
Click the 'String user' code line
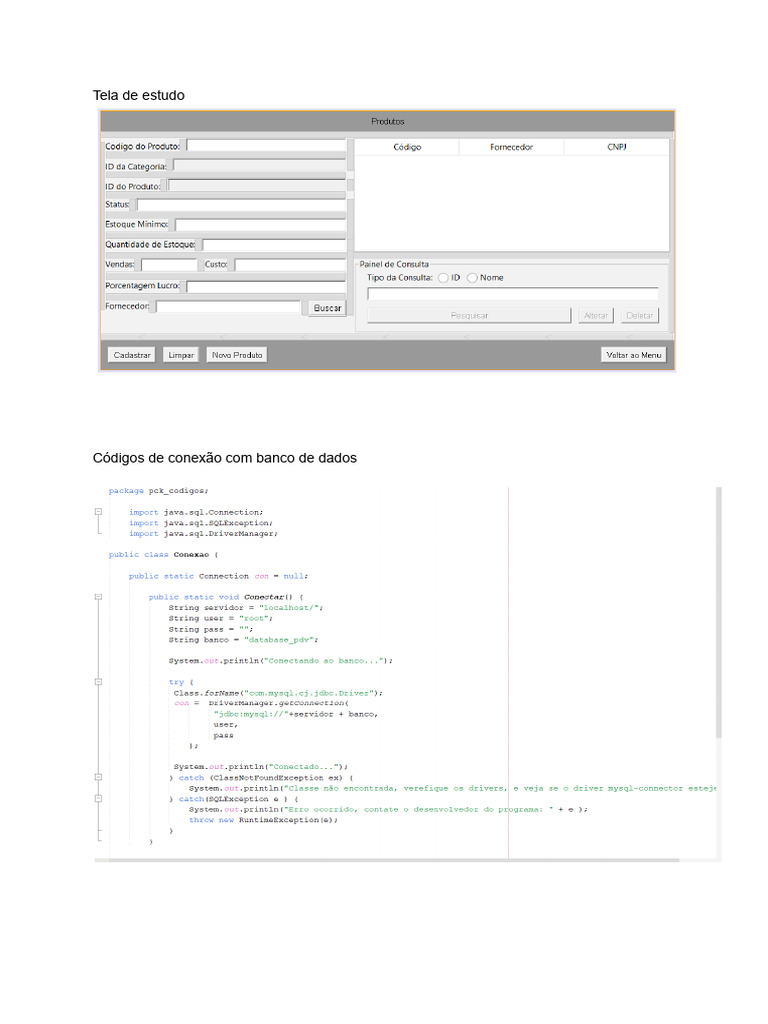coord(221,618)
